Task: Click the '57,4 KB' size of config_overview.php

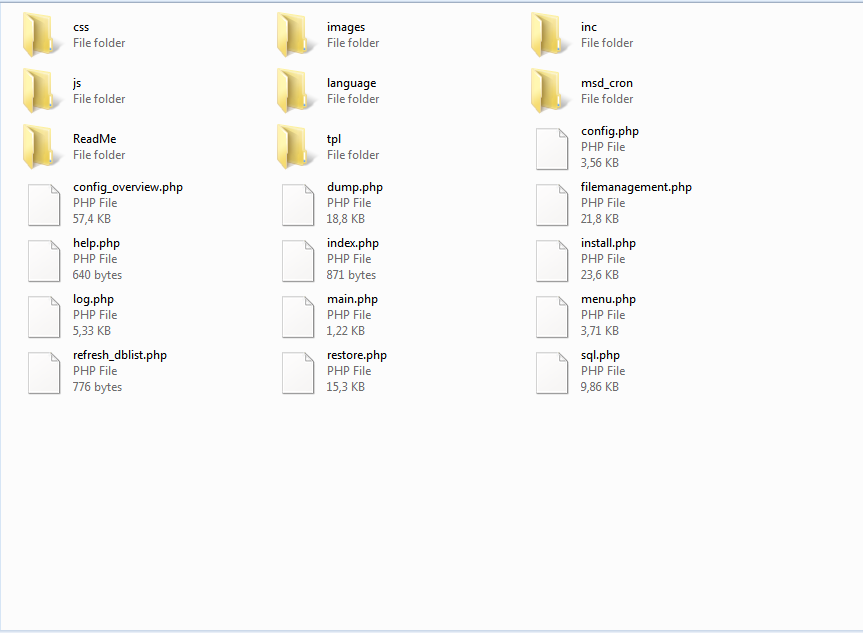Action: coord(91,219)
